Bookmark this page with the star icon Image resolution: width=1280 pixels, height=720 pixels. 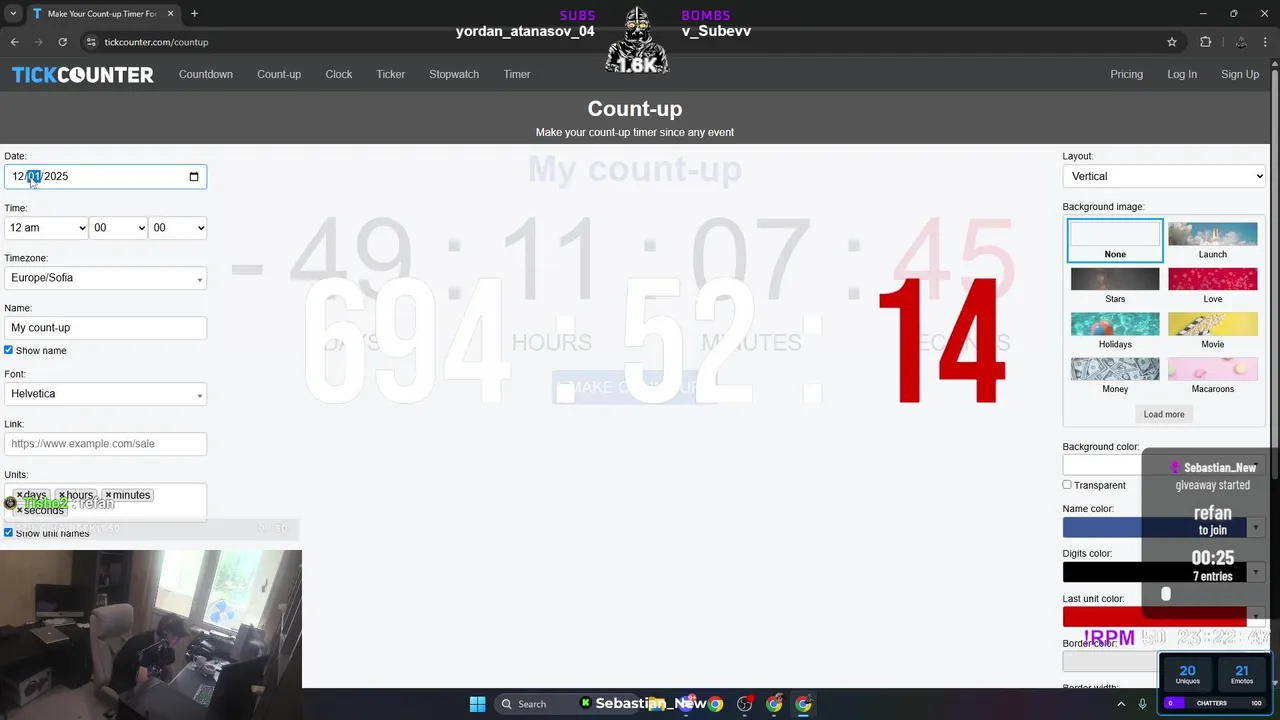tap(1172, 42)
